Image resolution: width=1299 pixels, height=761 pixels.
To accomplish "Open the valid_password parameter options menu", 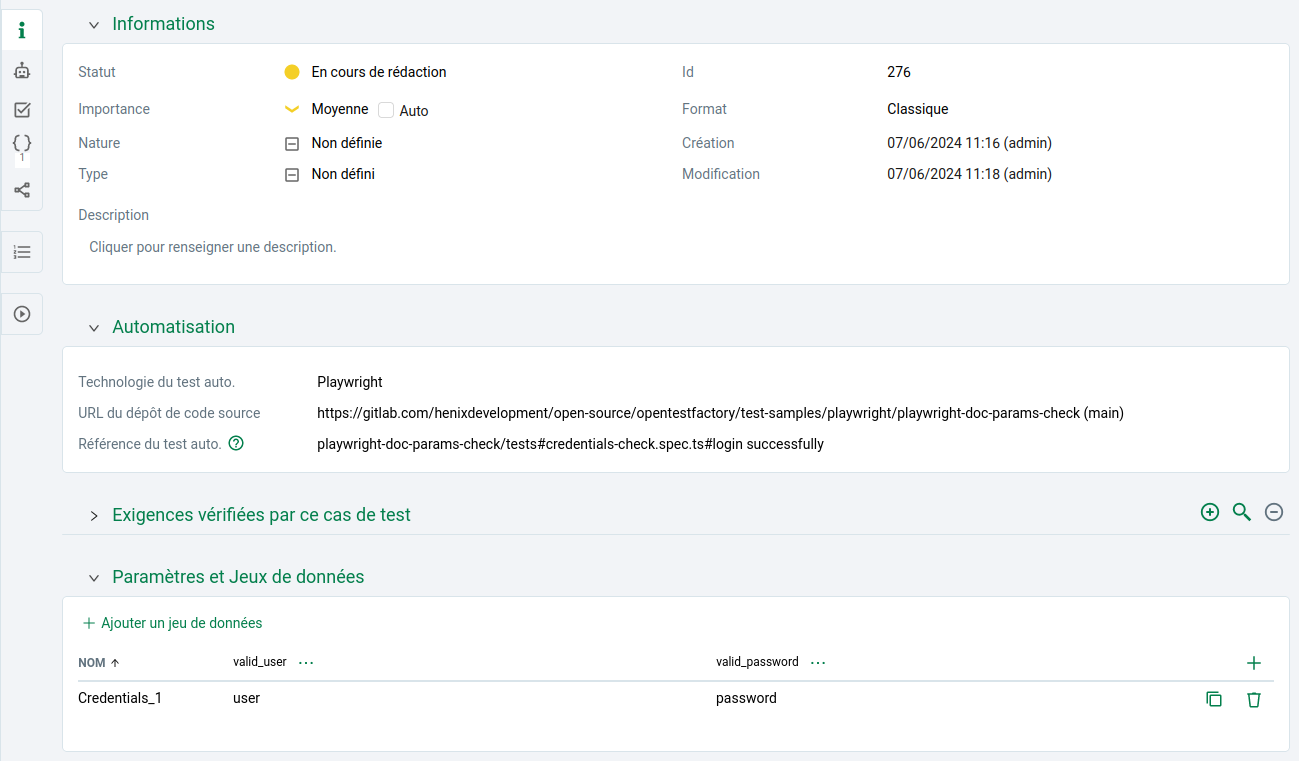I will tap(818, 662).
